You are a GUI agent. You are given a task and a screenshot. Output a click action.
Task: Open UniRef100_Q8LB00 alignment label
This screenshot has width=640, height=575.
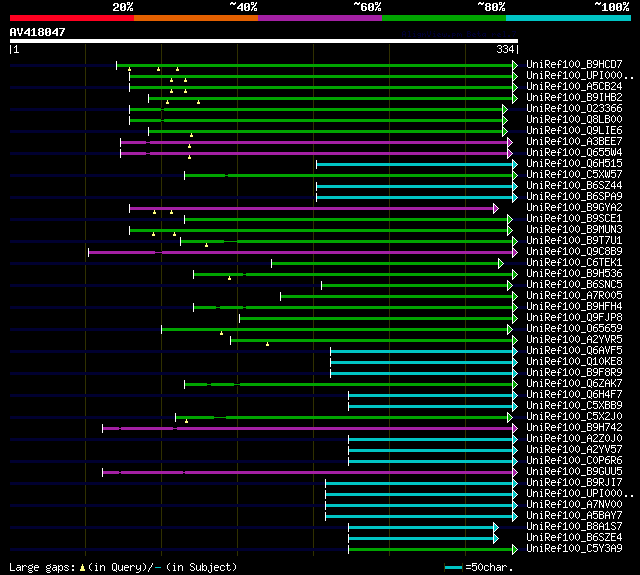[574, 120]
